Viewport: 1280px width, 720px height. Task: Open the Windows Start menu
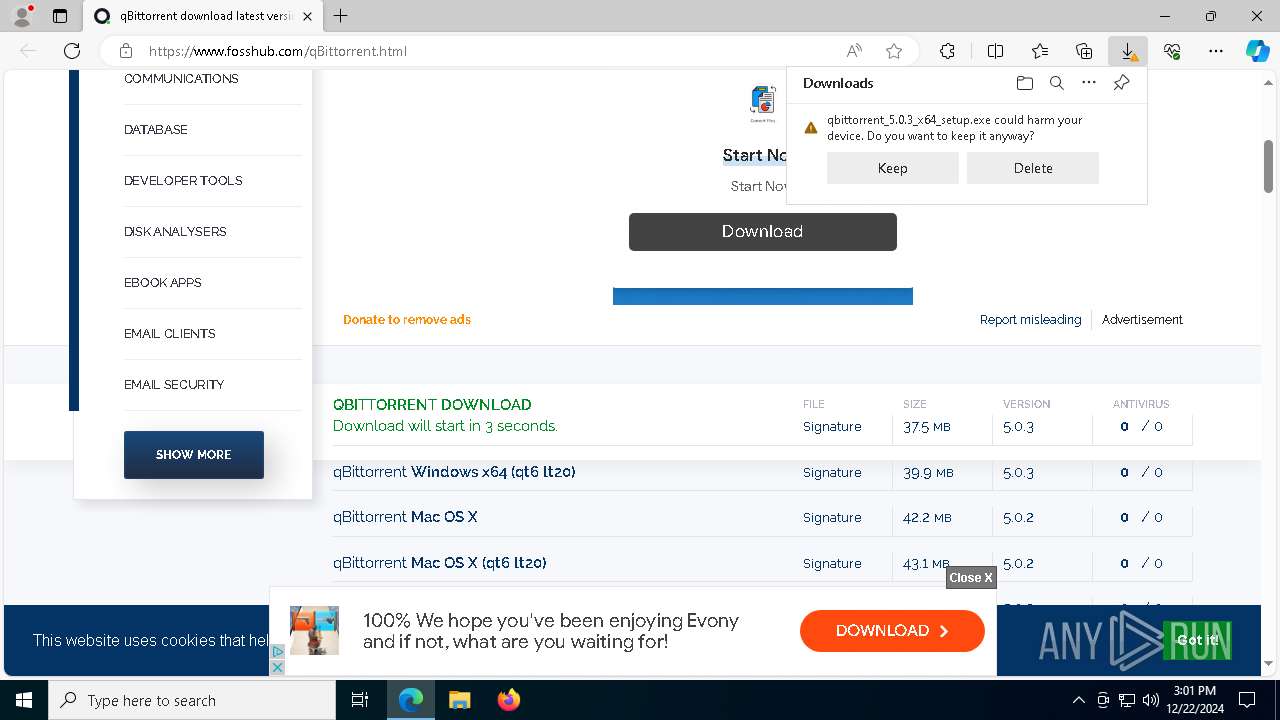pos(24,700)
